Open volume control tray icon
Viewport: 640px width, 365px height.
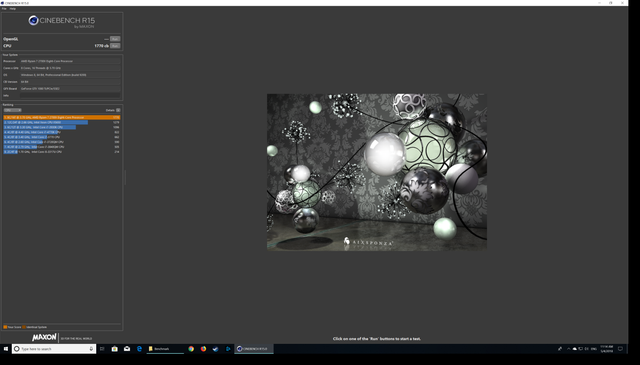click(x=587, y=349)
